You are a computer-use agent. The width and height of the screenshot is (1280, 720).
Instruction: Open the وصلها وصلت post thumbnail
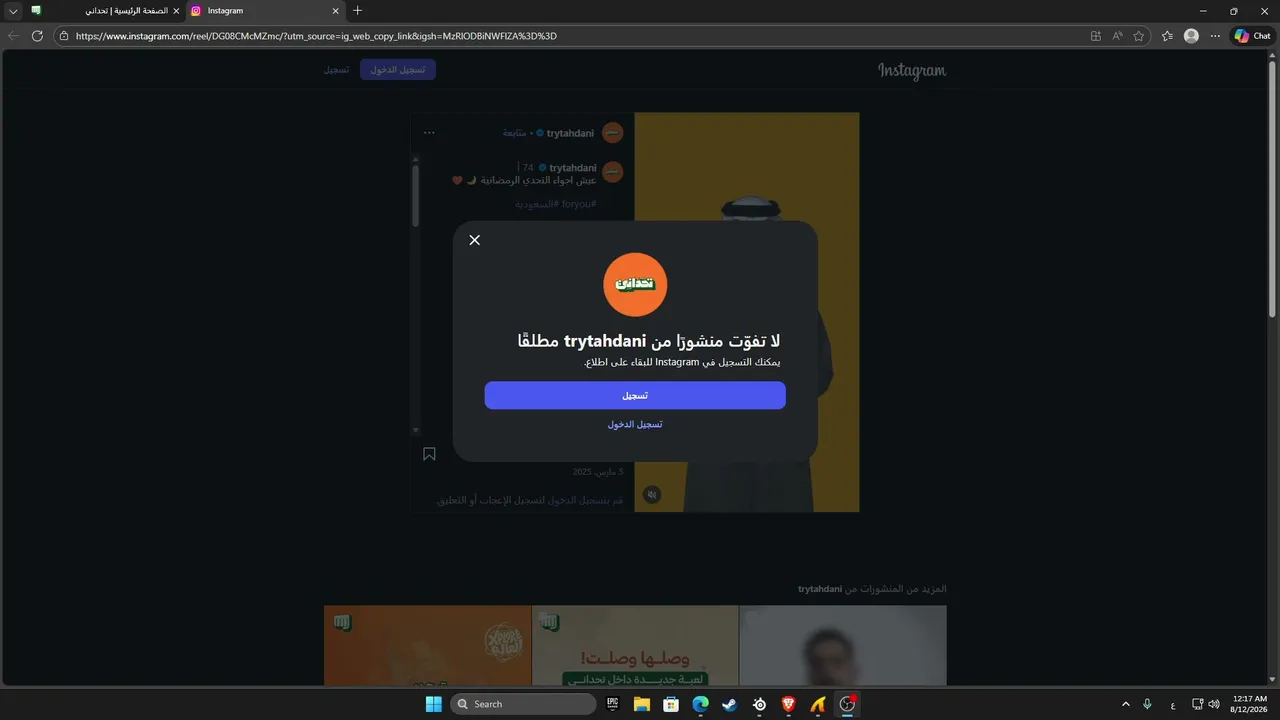click(x=635, y=645)
